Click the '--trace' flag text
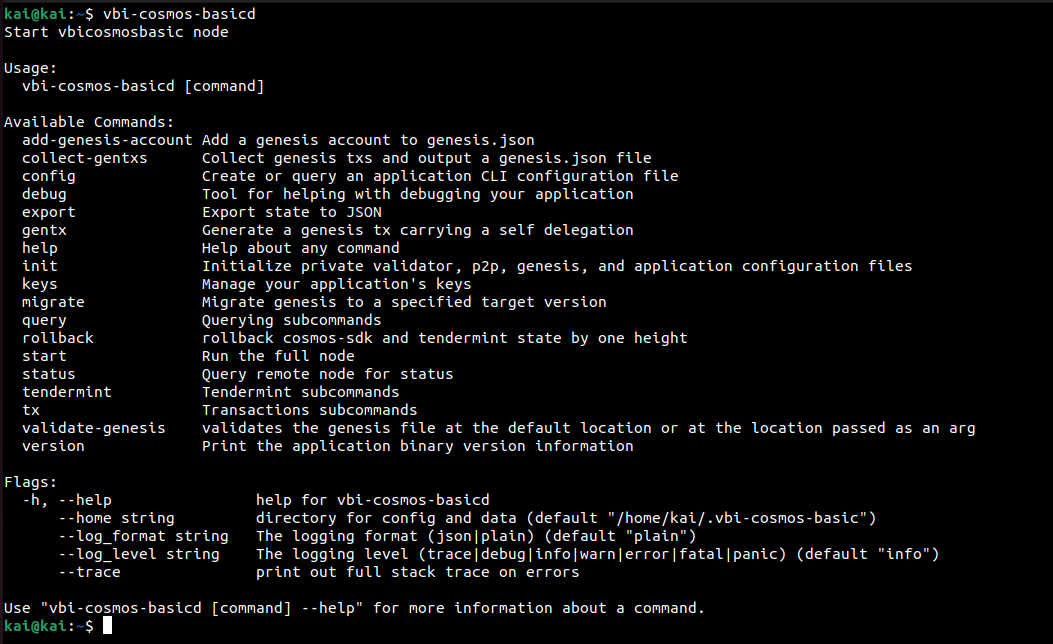1053x644 pixels. pos(89,572)
